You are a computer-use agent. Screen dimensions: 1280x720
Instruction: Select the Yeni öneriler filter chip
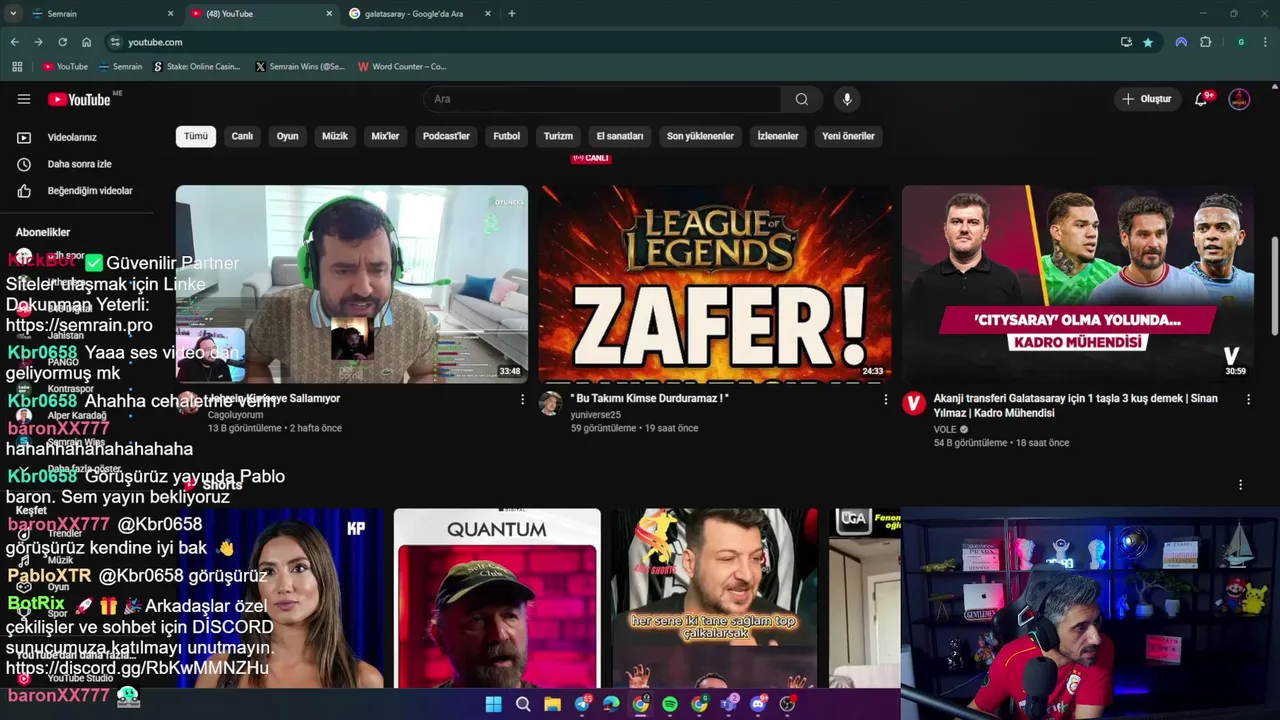click(x=848, y=136)
